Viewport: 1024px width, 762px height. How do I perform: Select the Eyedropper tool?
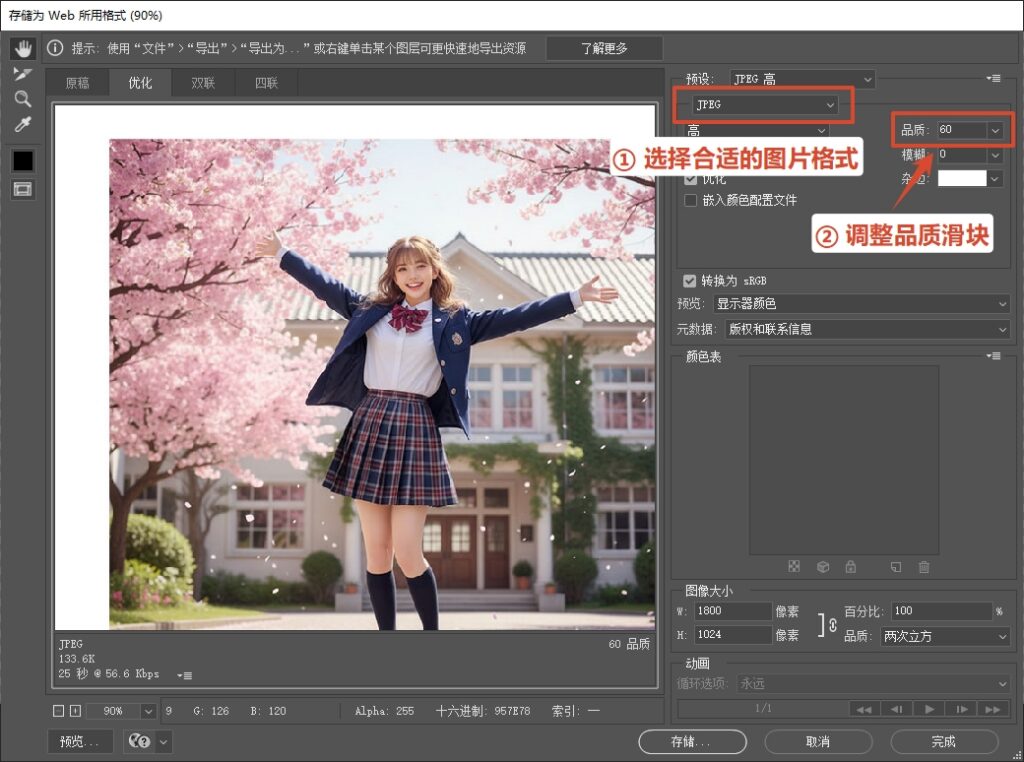coord(22,124)
